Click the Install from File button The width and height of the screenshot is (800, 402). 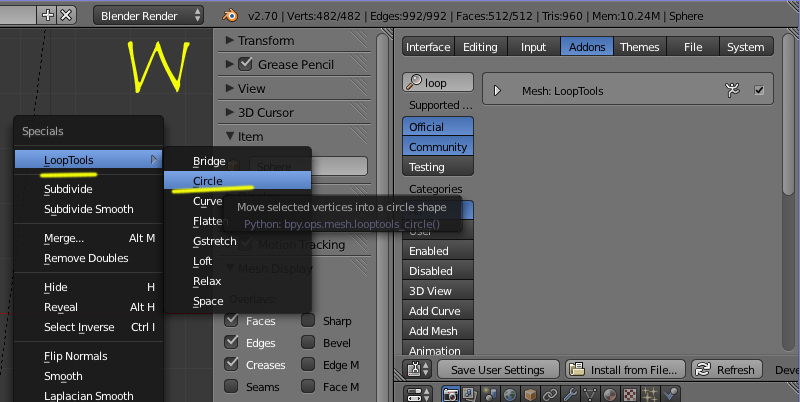(x=626, y=369)
